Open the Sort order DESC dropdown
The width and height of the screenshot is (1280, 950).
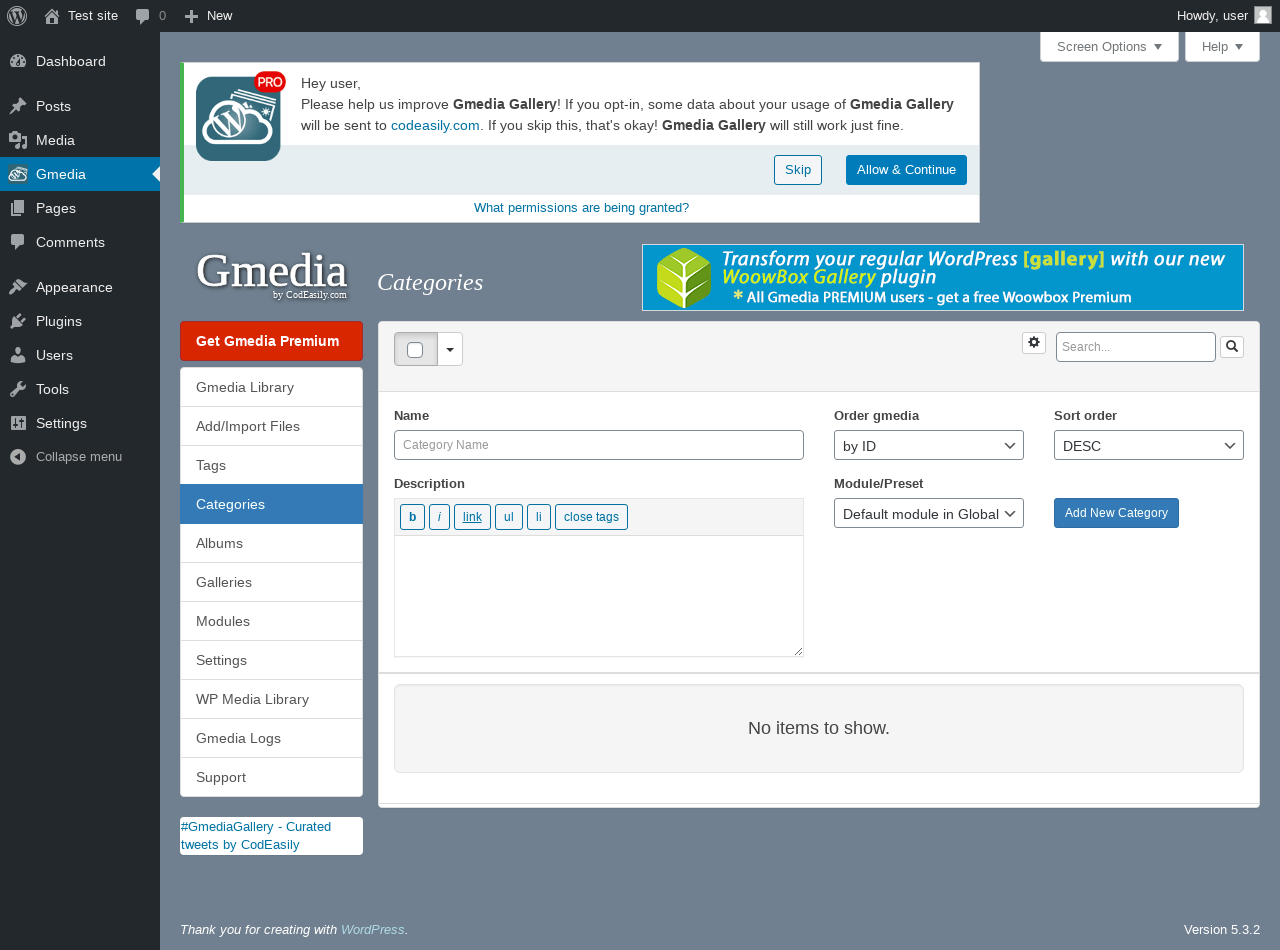tap(1149, 445)
